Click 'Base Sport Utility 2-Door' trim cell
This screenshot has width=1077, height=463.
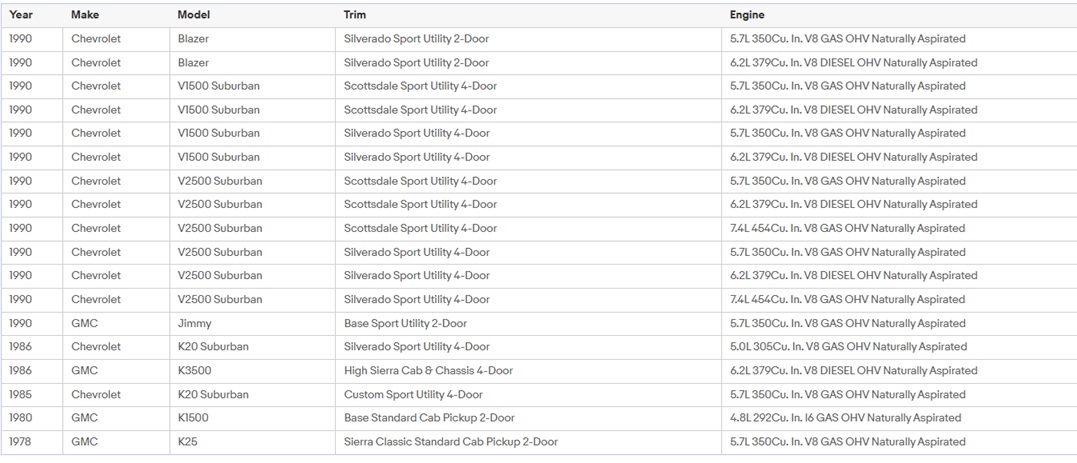[405, 324]
